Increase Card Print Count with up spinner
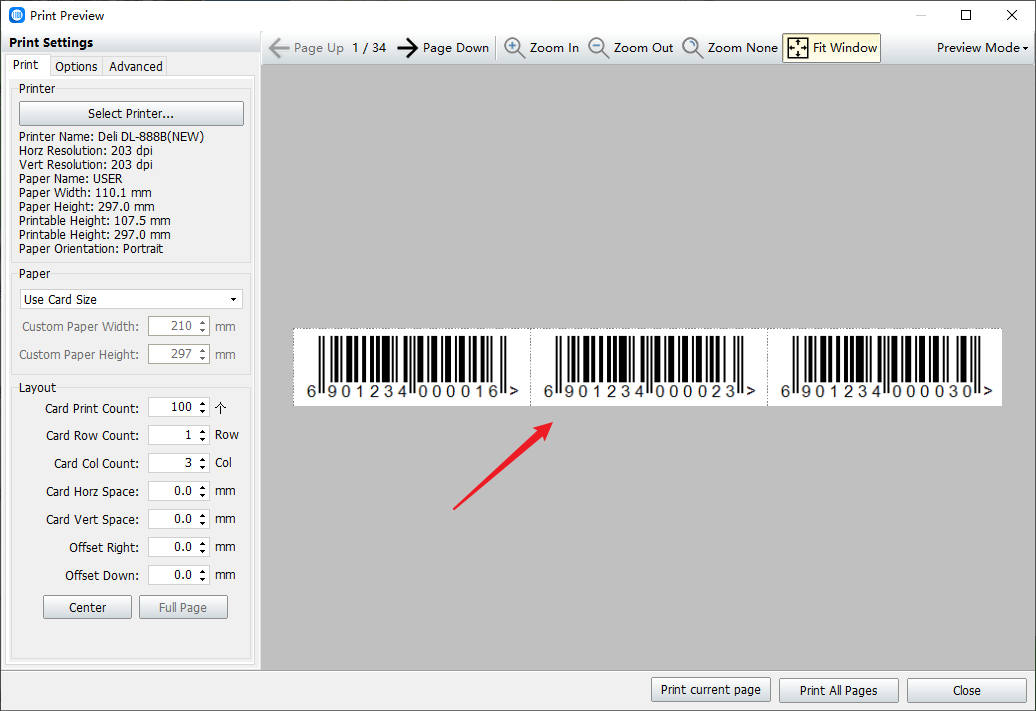The height and width of the screenshot is (711, 1036). [203, 402]
